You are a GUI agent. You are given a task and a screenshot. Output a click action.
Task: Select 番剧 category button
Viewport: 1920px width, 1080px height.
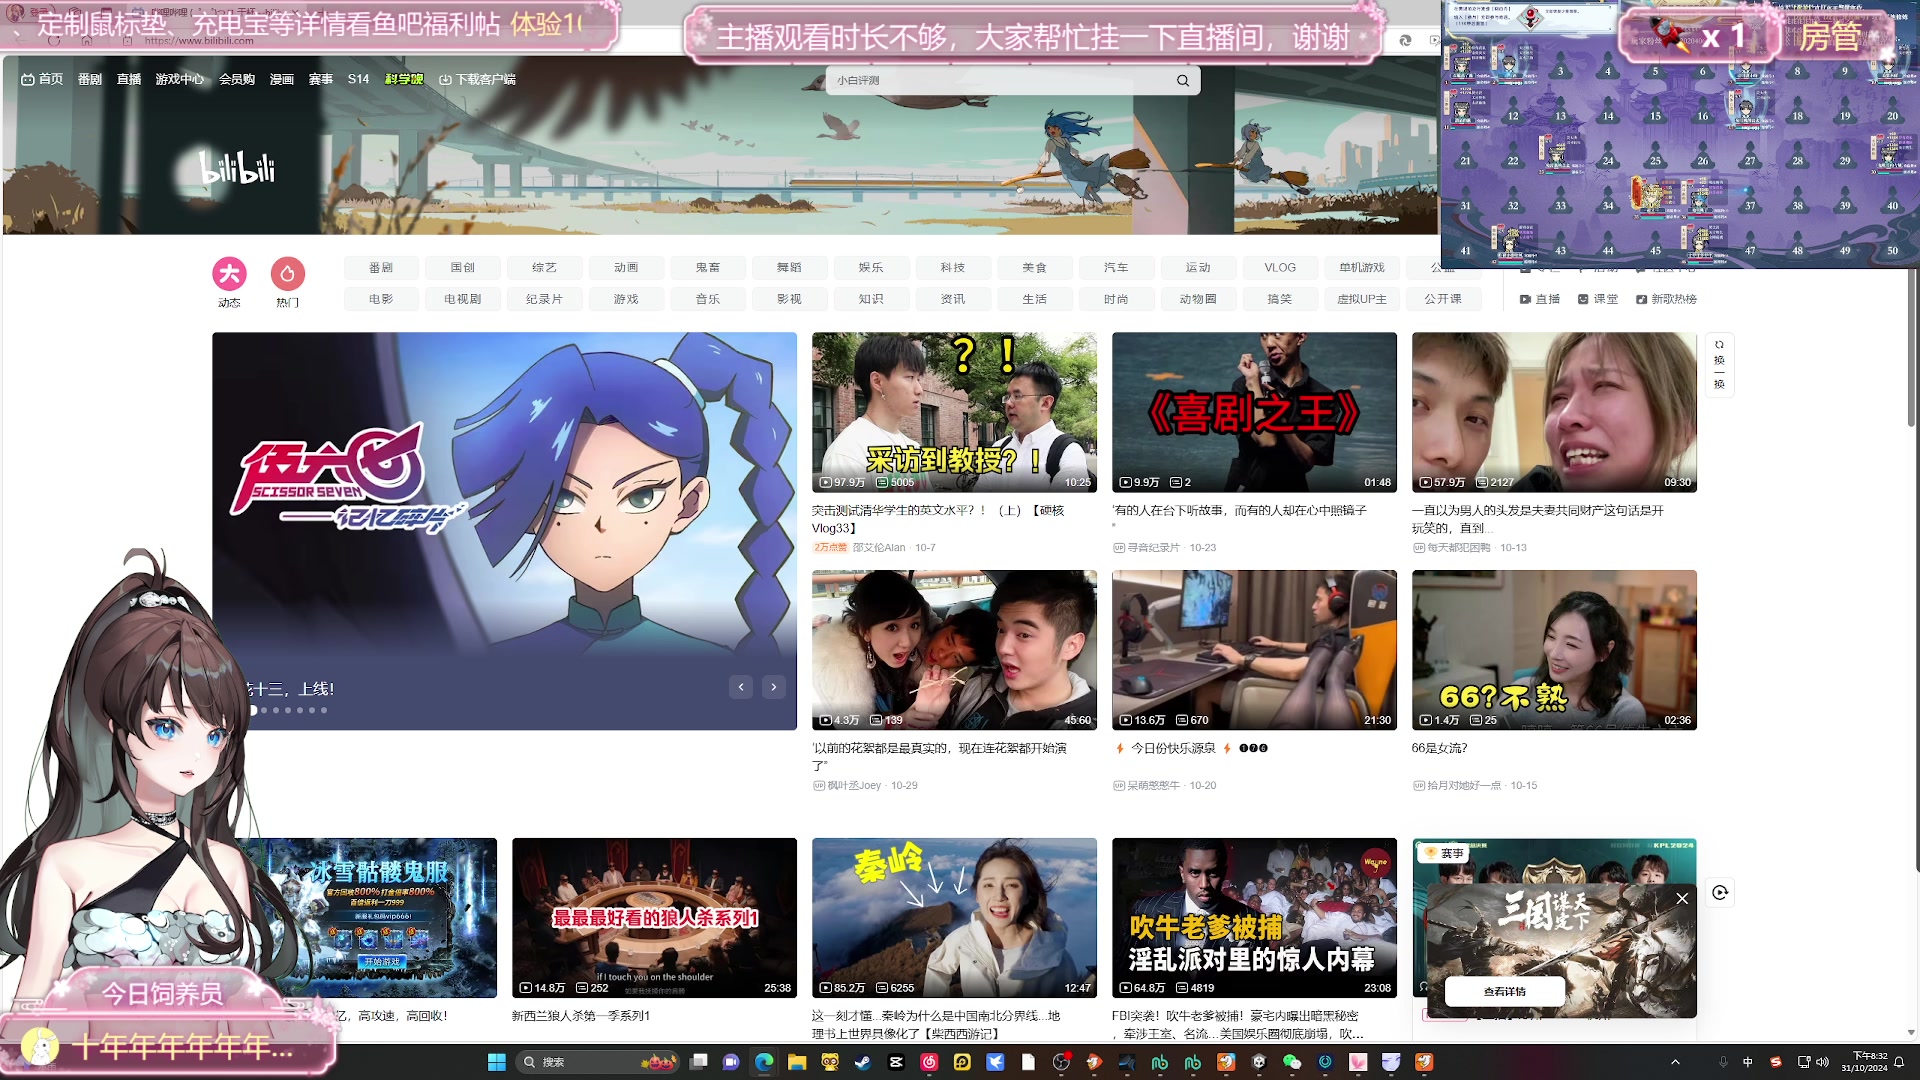coord(381,267)
